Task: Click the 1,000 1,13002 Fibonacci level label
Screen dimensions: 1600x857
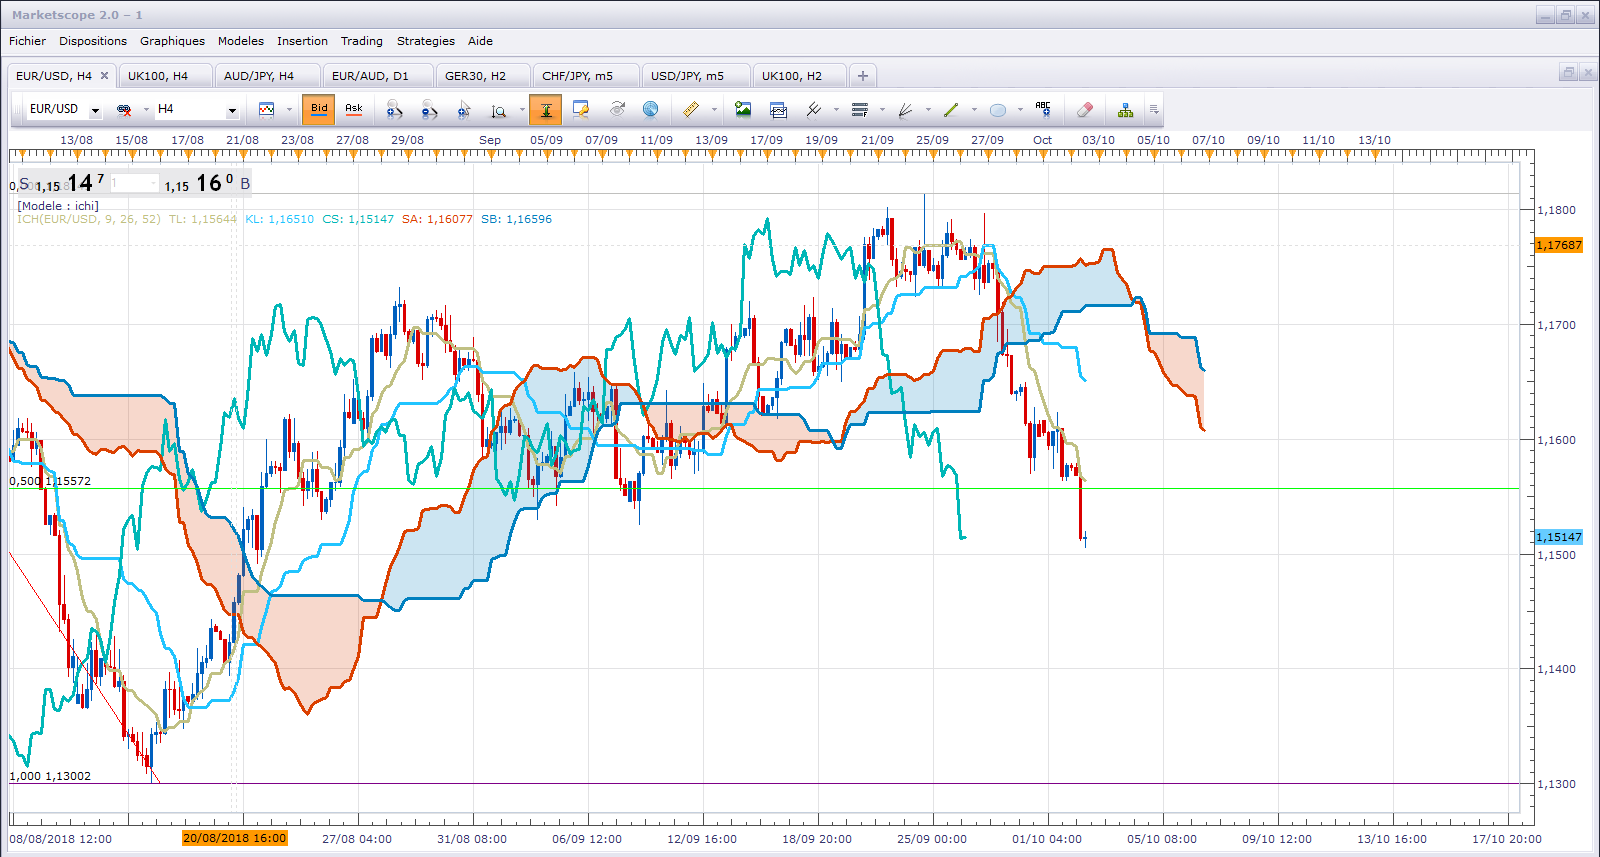Action: 50,776
